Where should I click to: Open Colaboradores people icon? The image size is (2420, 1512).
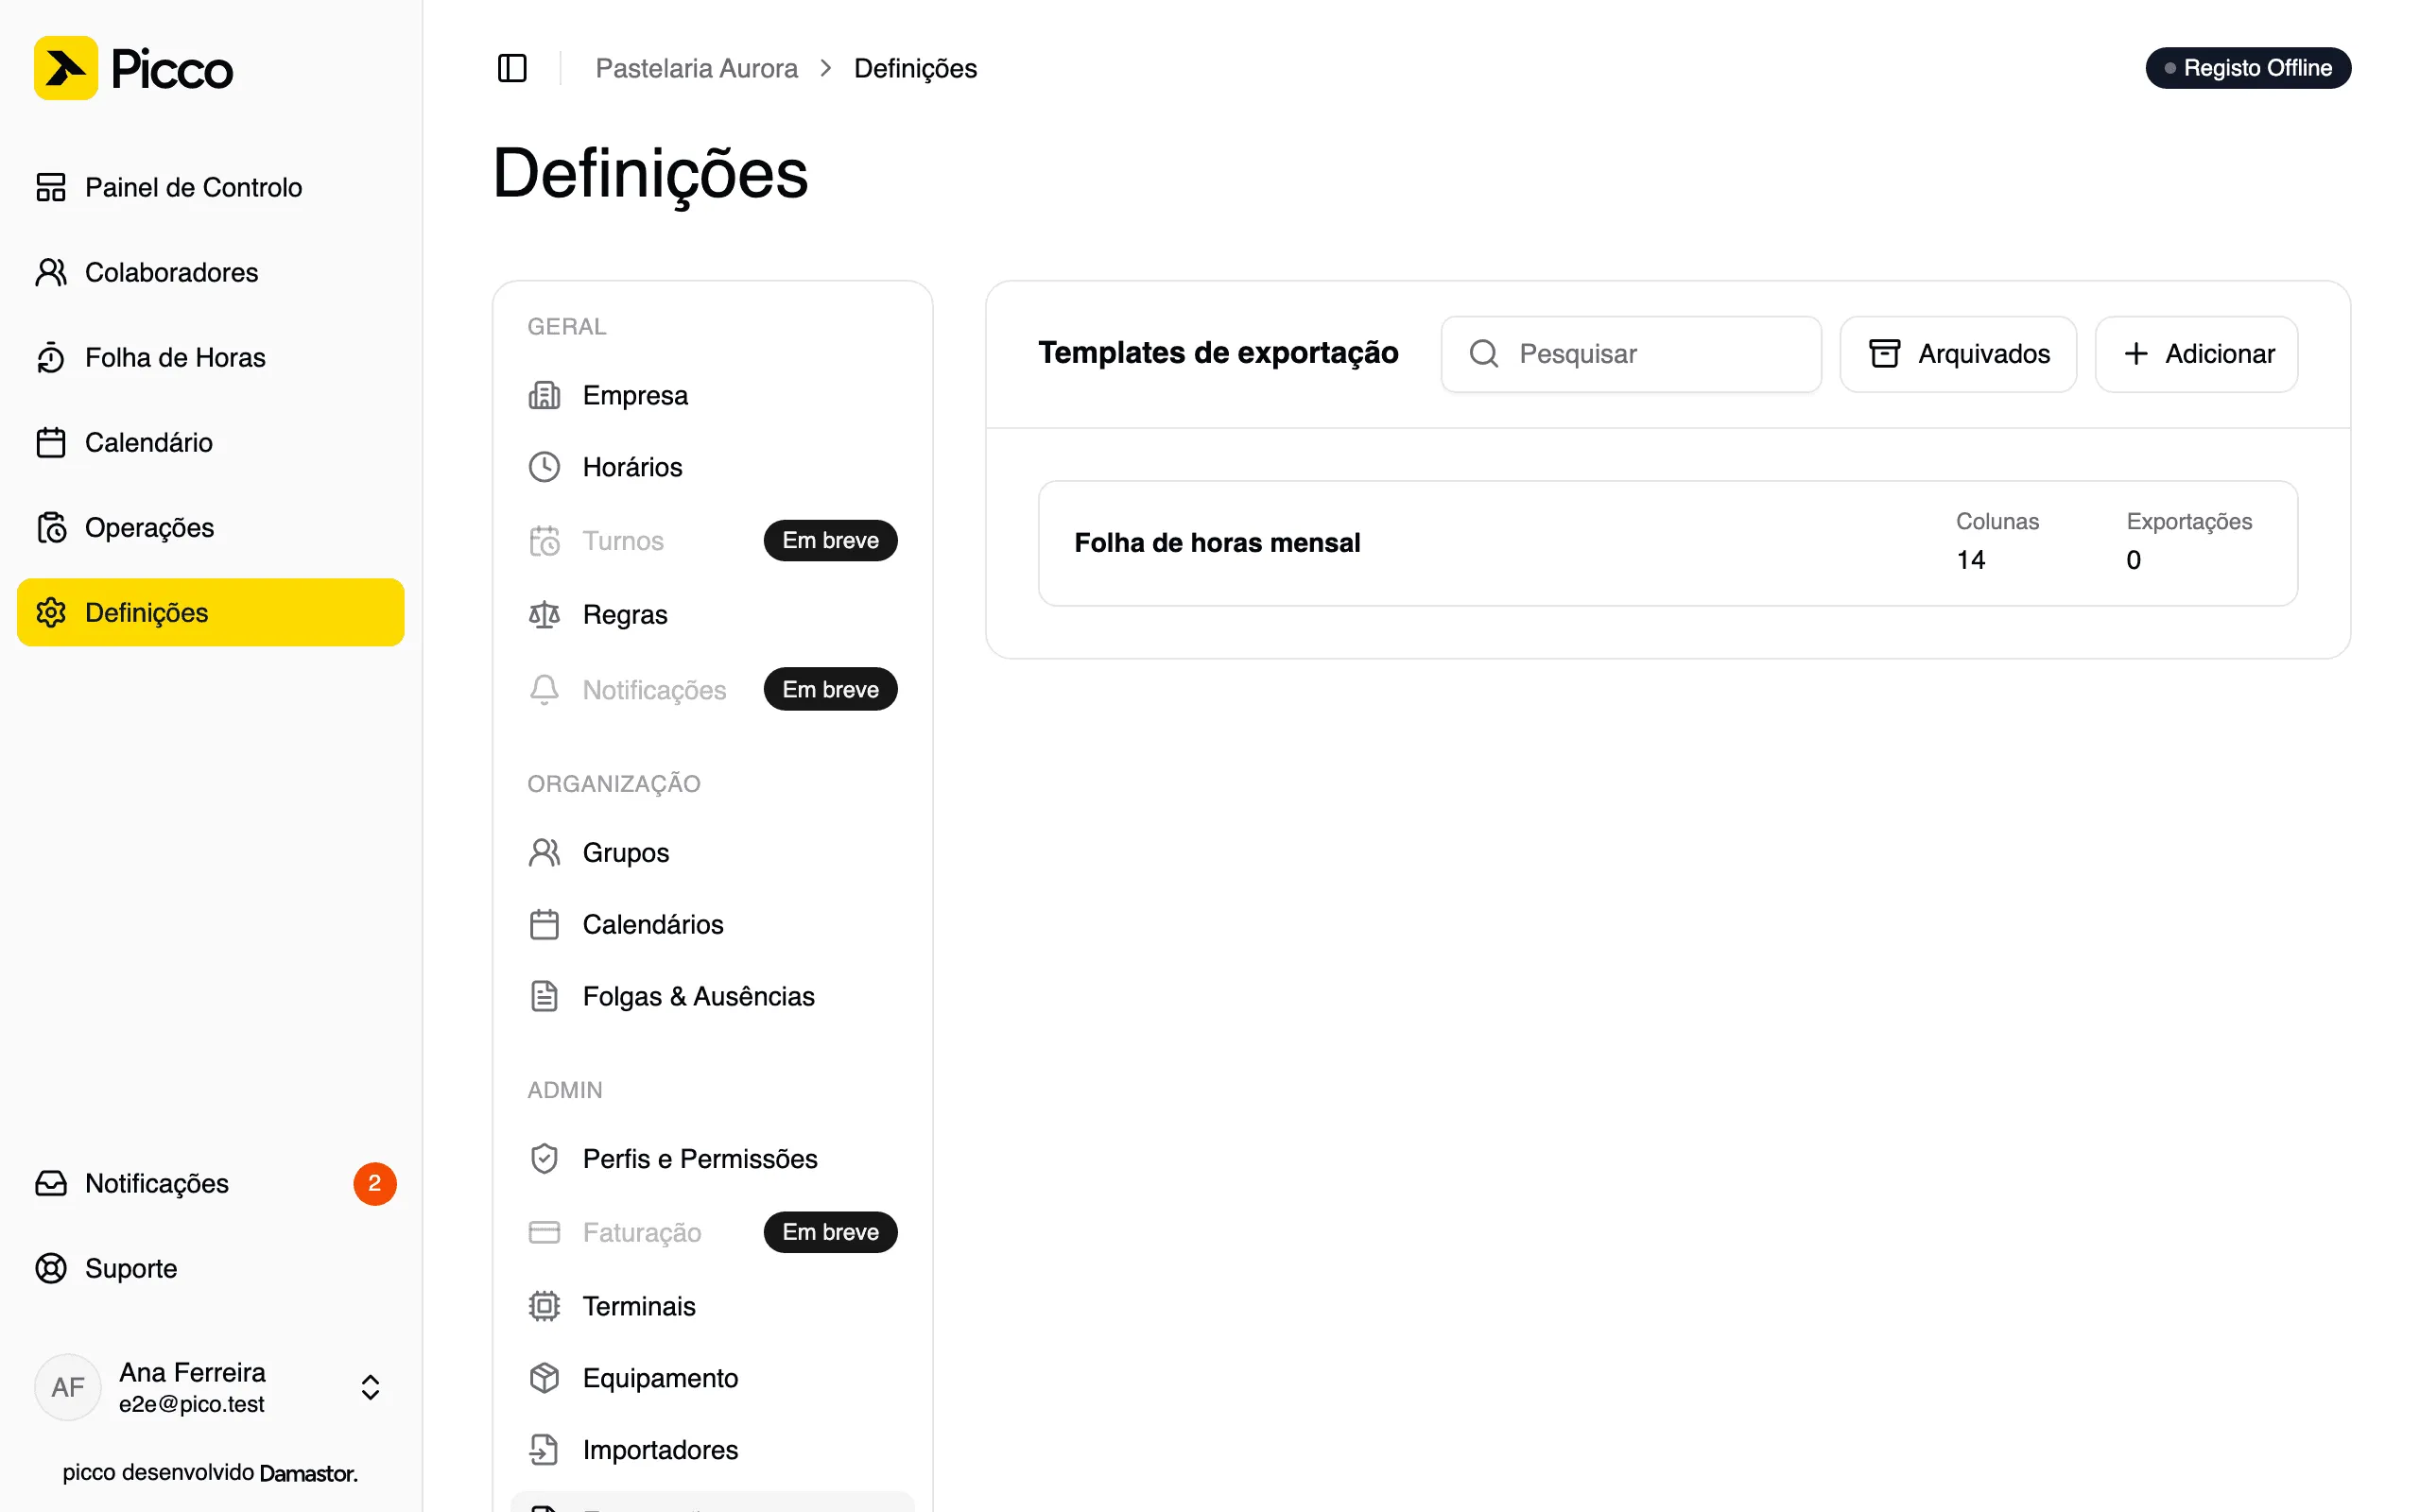point(51,272)
